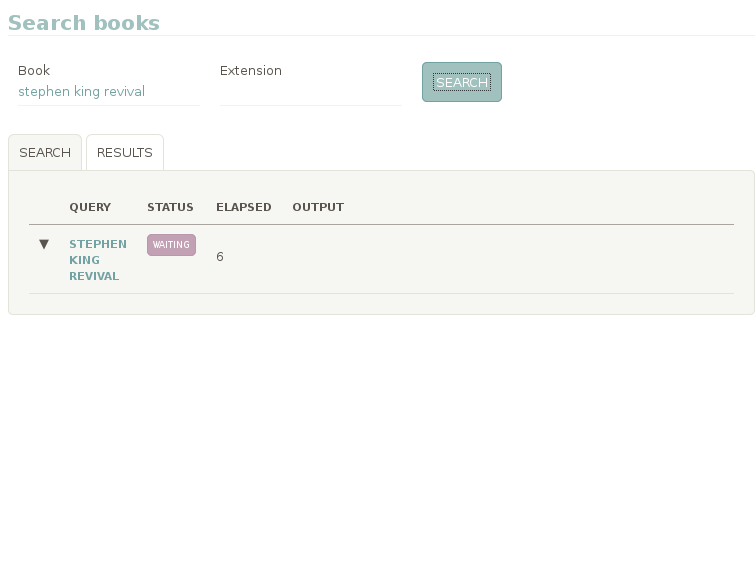Click the QUERY column header
755x581 pixels.
pos(90,207)
